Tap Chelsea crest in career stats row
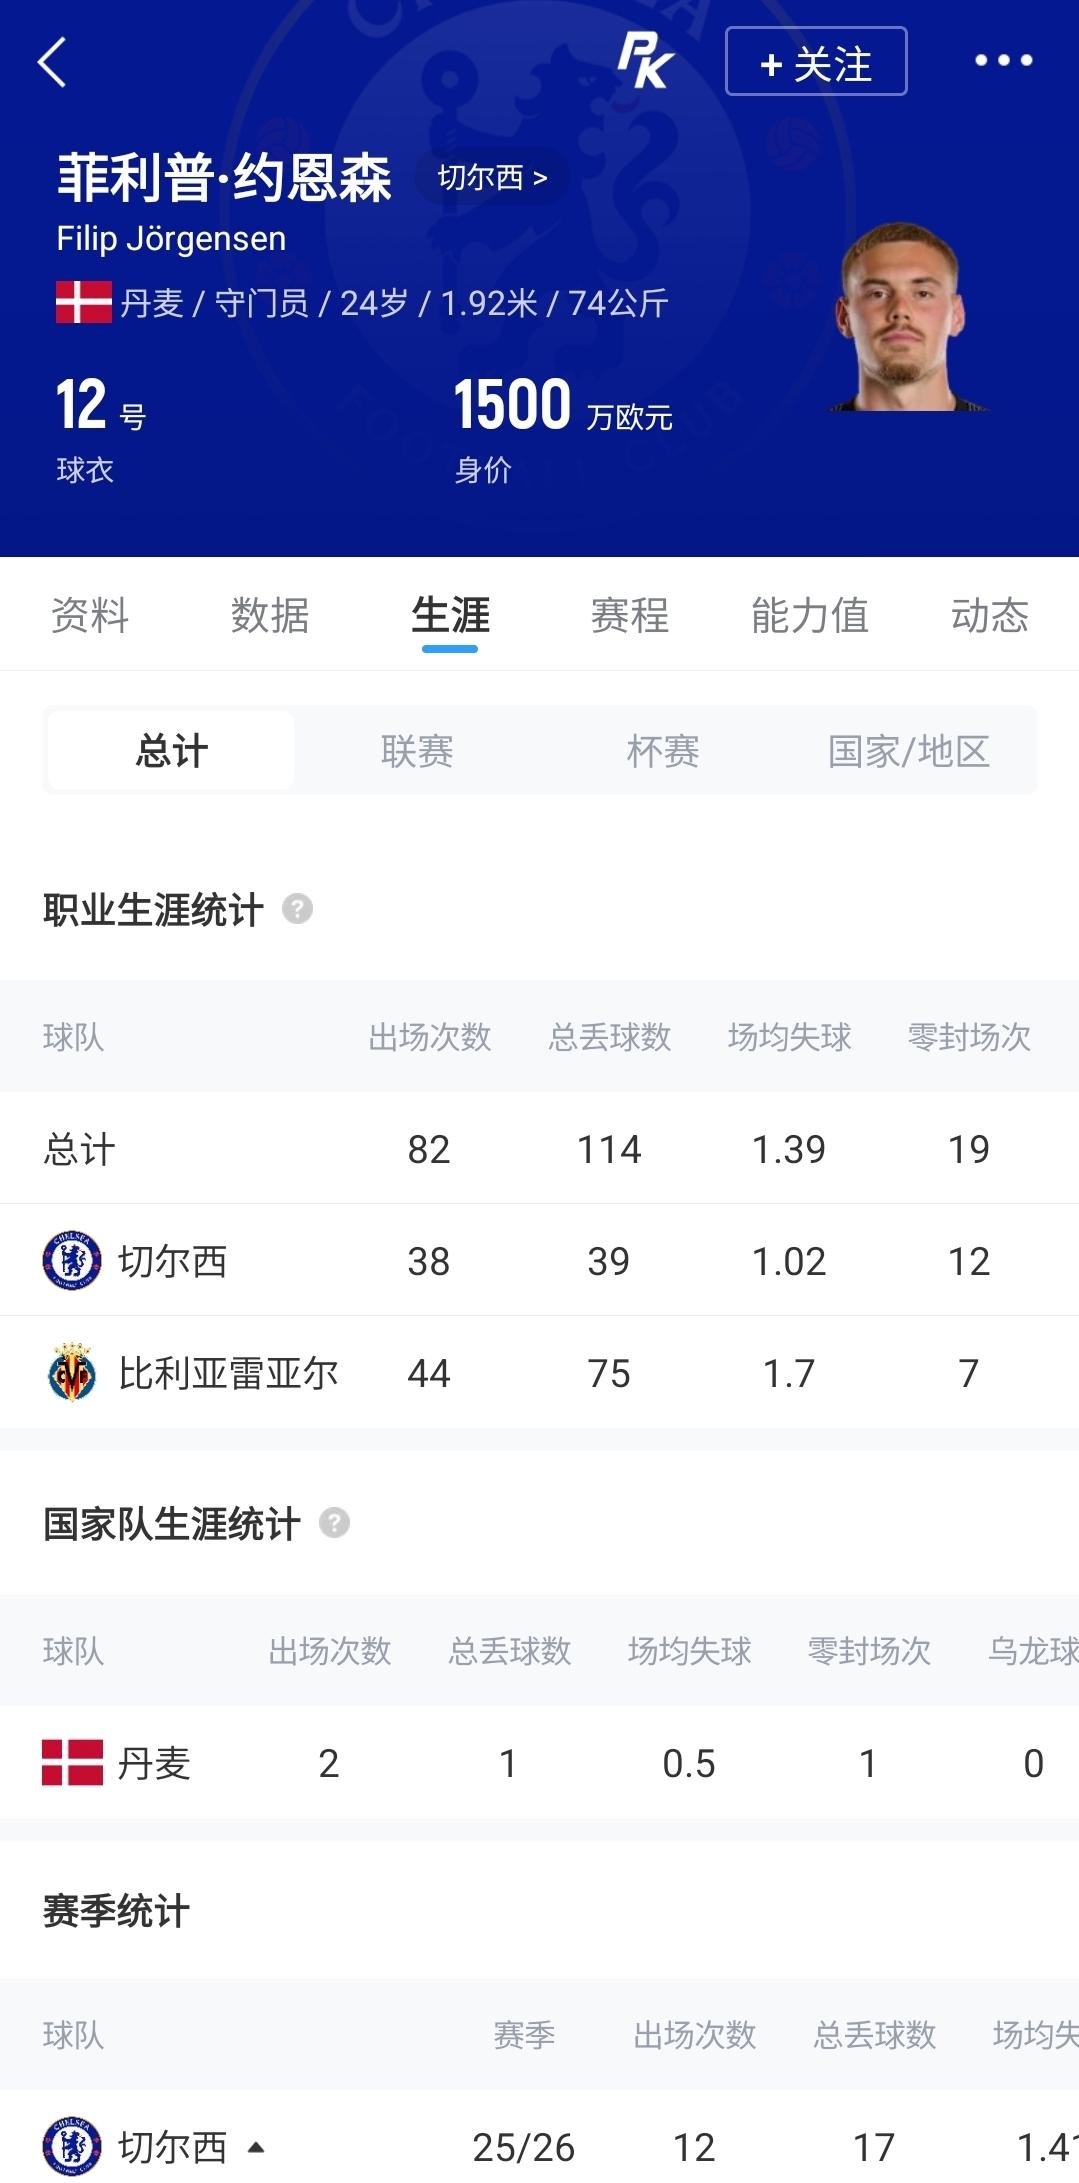The width and height of the screenshot is (1079, 2183). click(x=72, y=1260)
